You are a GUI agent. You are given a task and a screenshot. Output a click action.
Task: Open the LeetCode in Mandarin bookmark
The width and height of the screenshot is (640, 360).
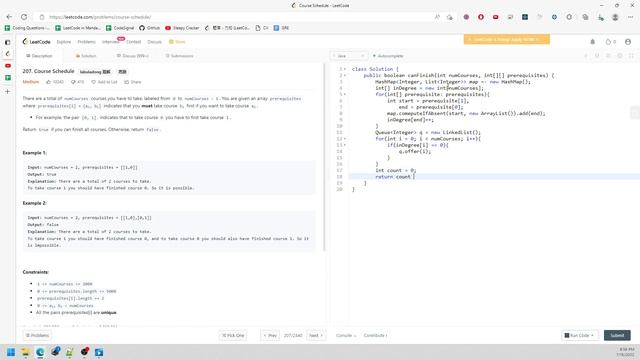pyautogui.click(x=78, y=28)
